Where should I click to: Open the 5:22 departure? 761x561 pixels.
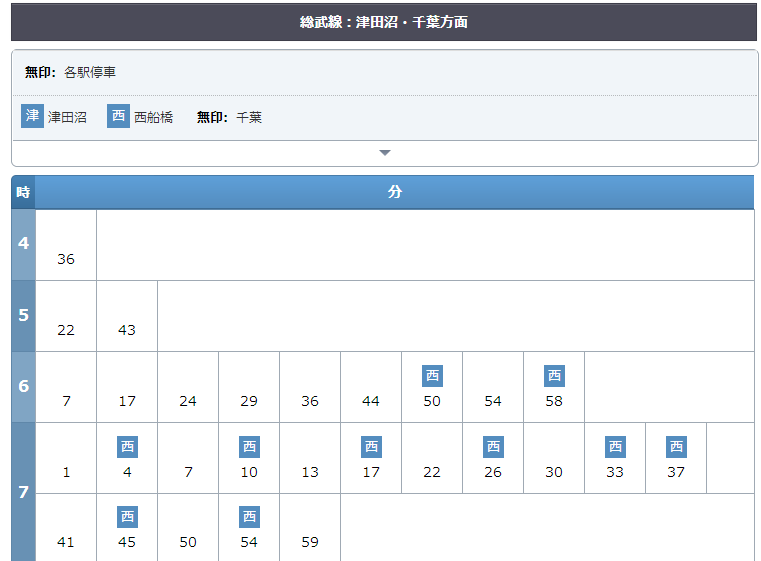coord(66,330)
